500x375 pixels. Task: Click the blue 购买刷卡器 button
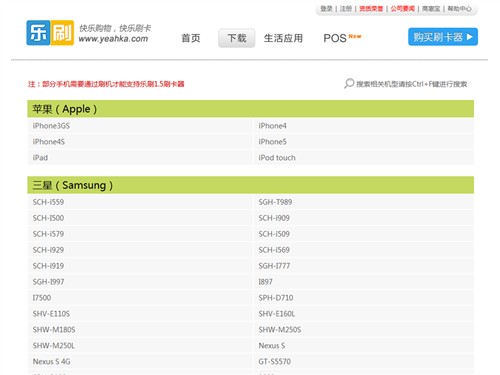(443, 37)
